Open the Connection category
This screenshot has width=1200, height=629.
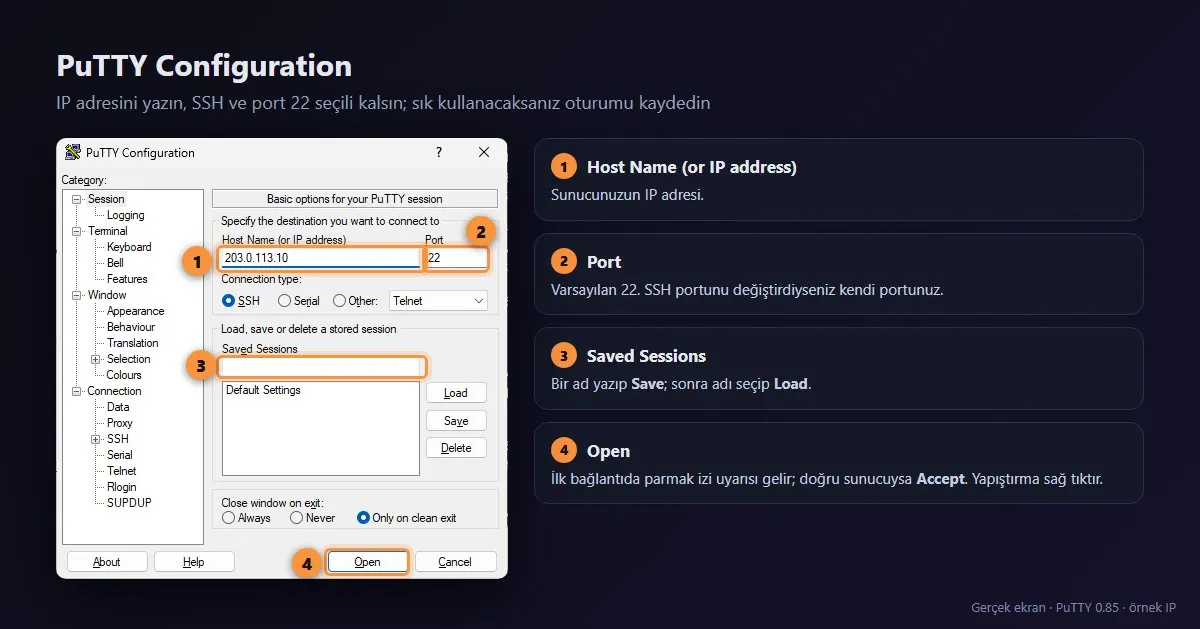click(x=114, y=391)
